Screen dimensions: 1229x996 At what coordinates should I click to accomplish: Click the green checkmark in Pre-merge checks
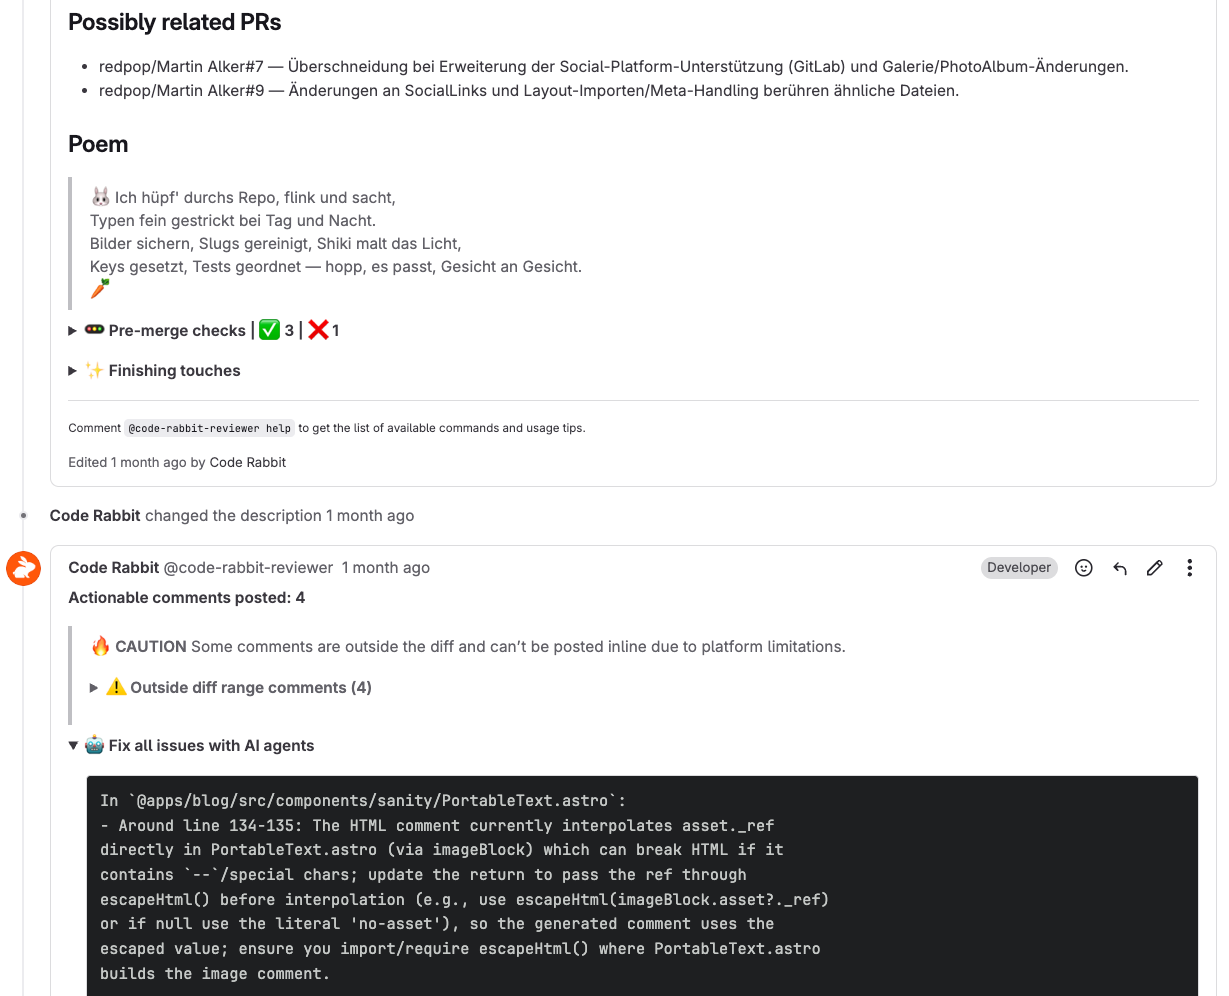coord(269,330)
